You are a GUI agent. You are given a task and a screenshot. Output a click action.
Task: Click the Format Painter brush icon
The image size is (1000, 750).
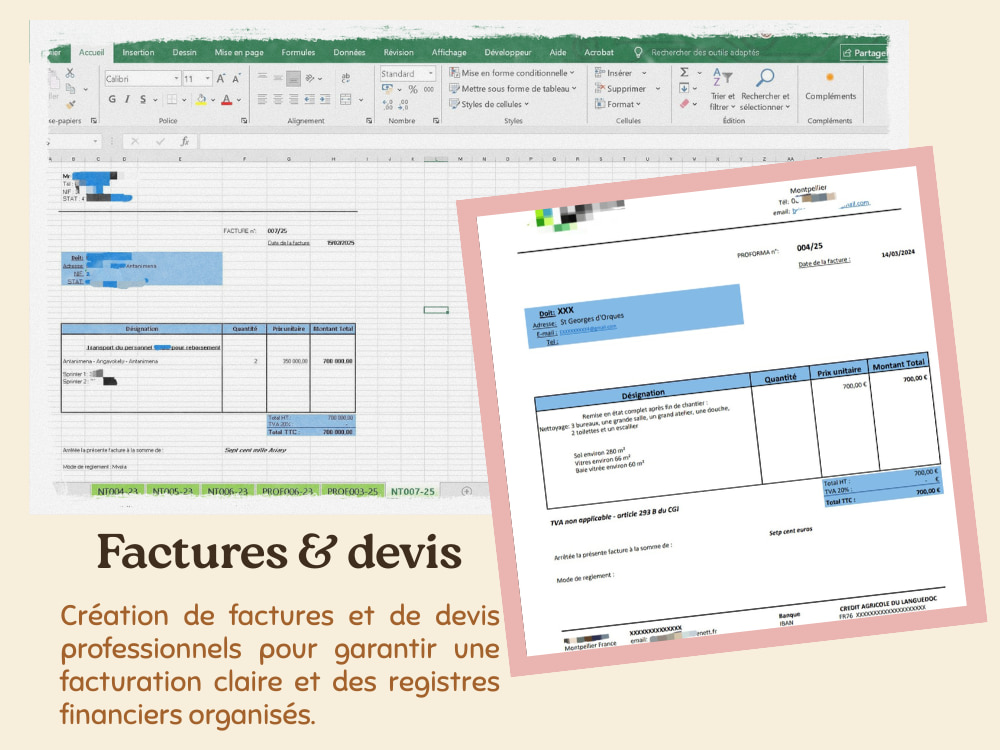coord(71,103)
